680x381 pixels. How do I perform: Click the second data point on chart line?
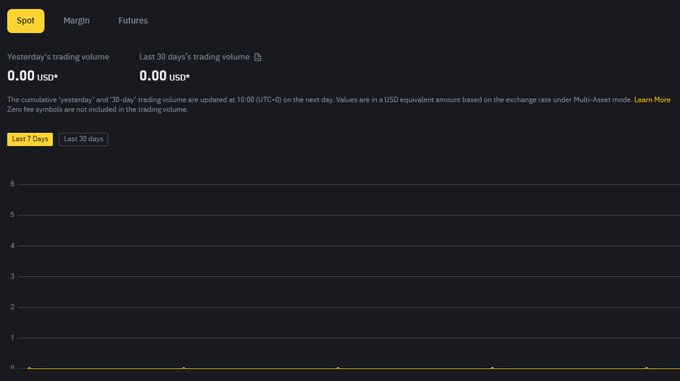[x=183, y=368]
